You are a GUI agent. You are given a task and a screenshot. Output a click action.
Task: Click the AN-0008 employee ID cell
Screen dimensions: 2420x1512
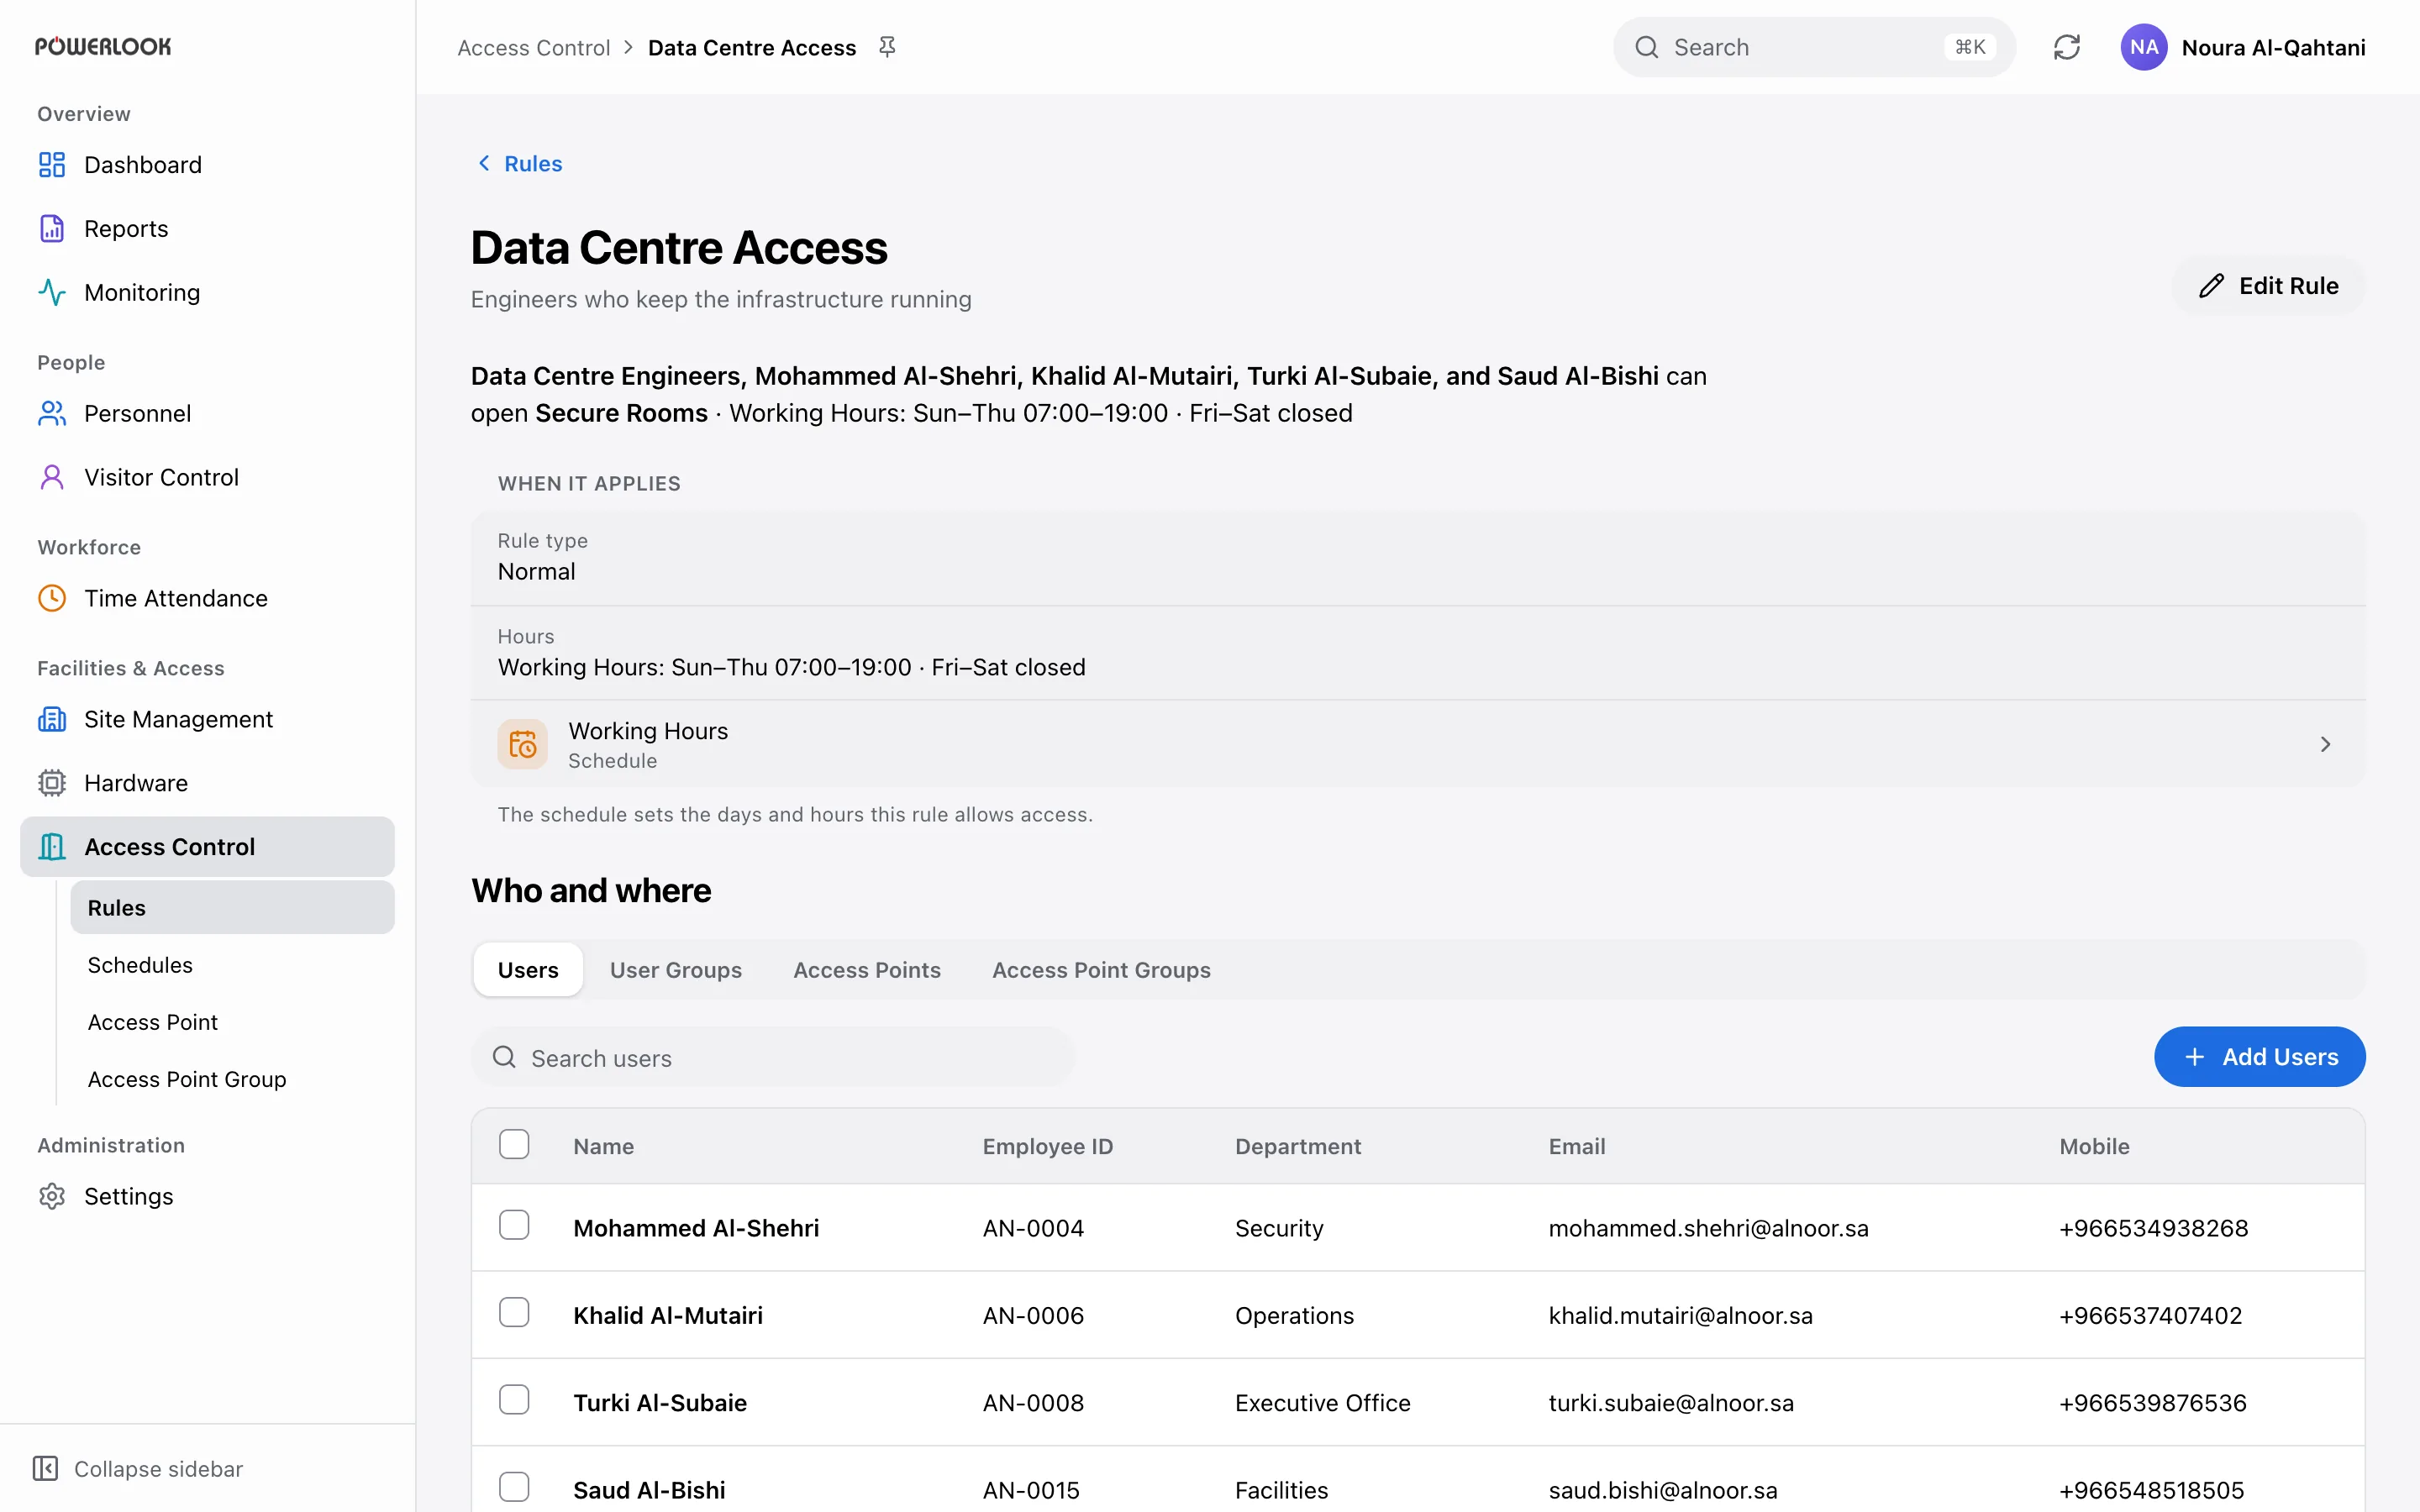1033,1403
